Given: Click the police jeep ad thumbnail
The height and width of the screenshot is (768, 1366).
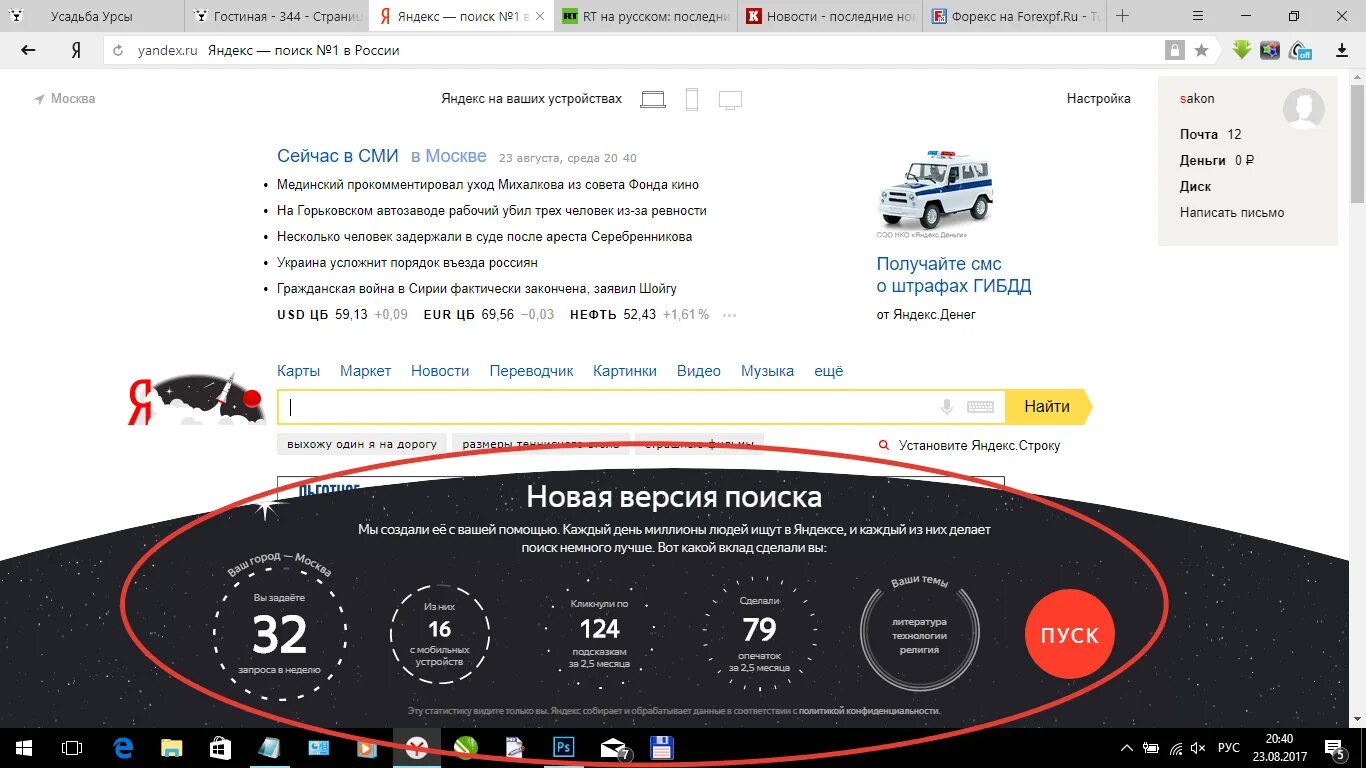Looking at the screenshot, I should 936,192.
